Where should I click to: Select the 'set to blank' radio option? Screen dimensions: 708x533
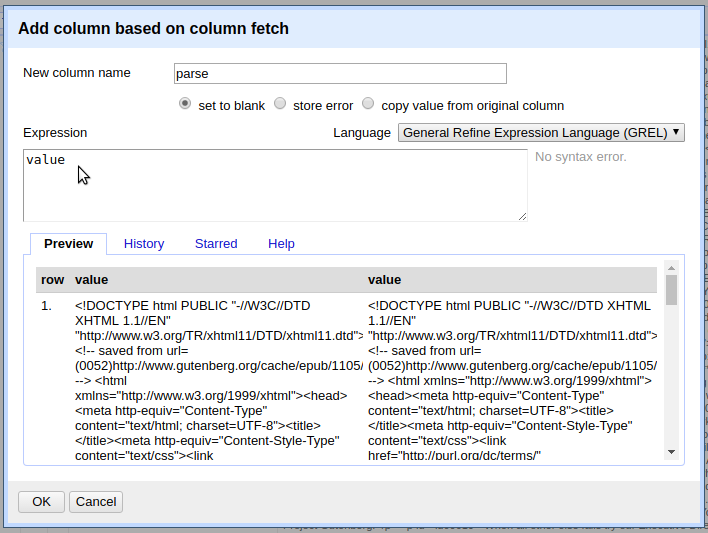(185, 104)
